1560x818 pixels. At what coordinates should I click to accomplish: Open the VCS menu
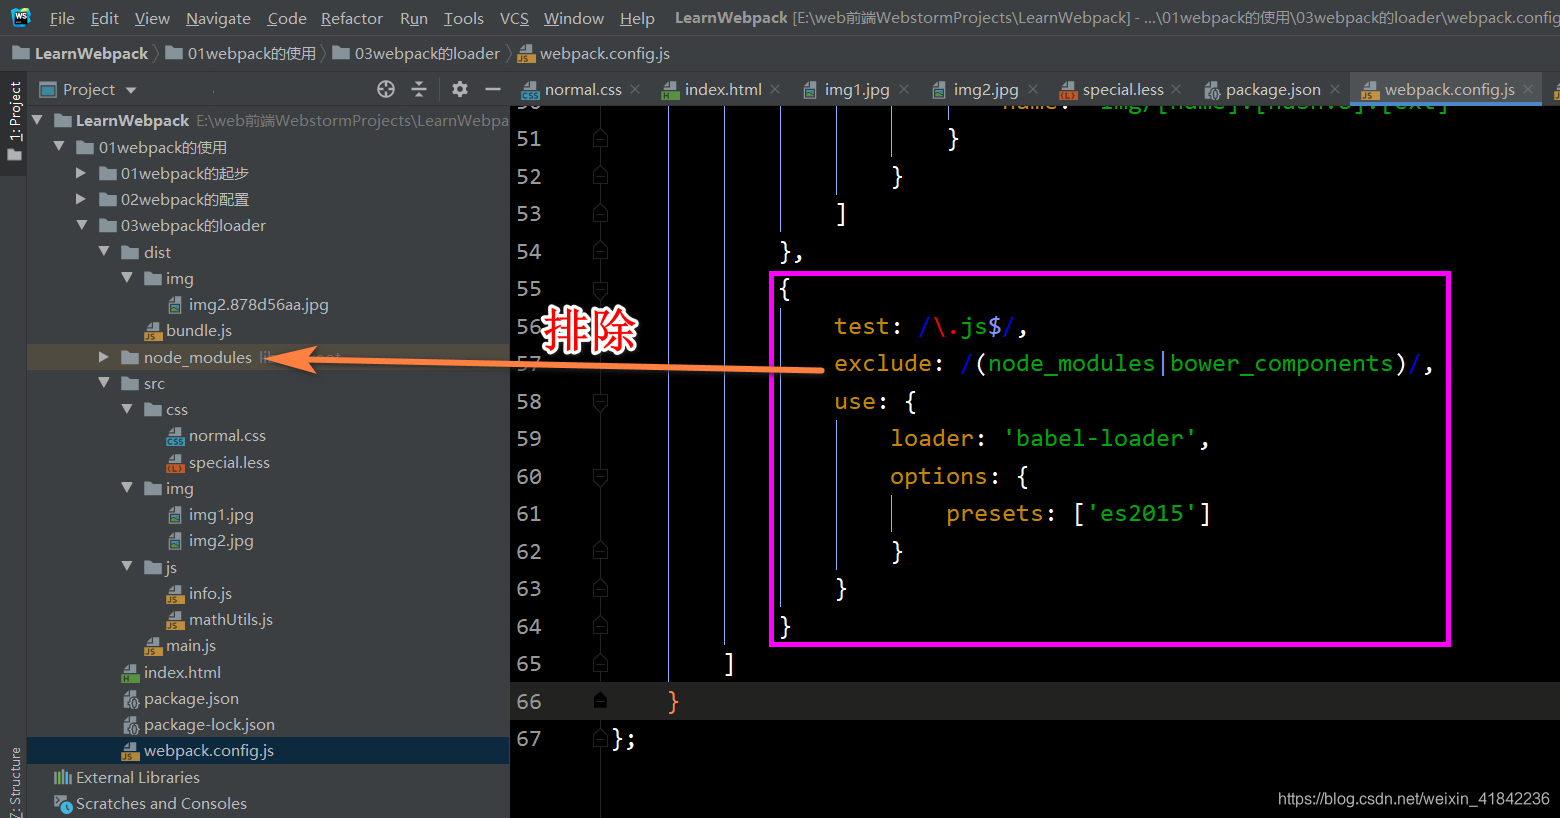click(514, 18)
